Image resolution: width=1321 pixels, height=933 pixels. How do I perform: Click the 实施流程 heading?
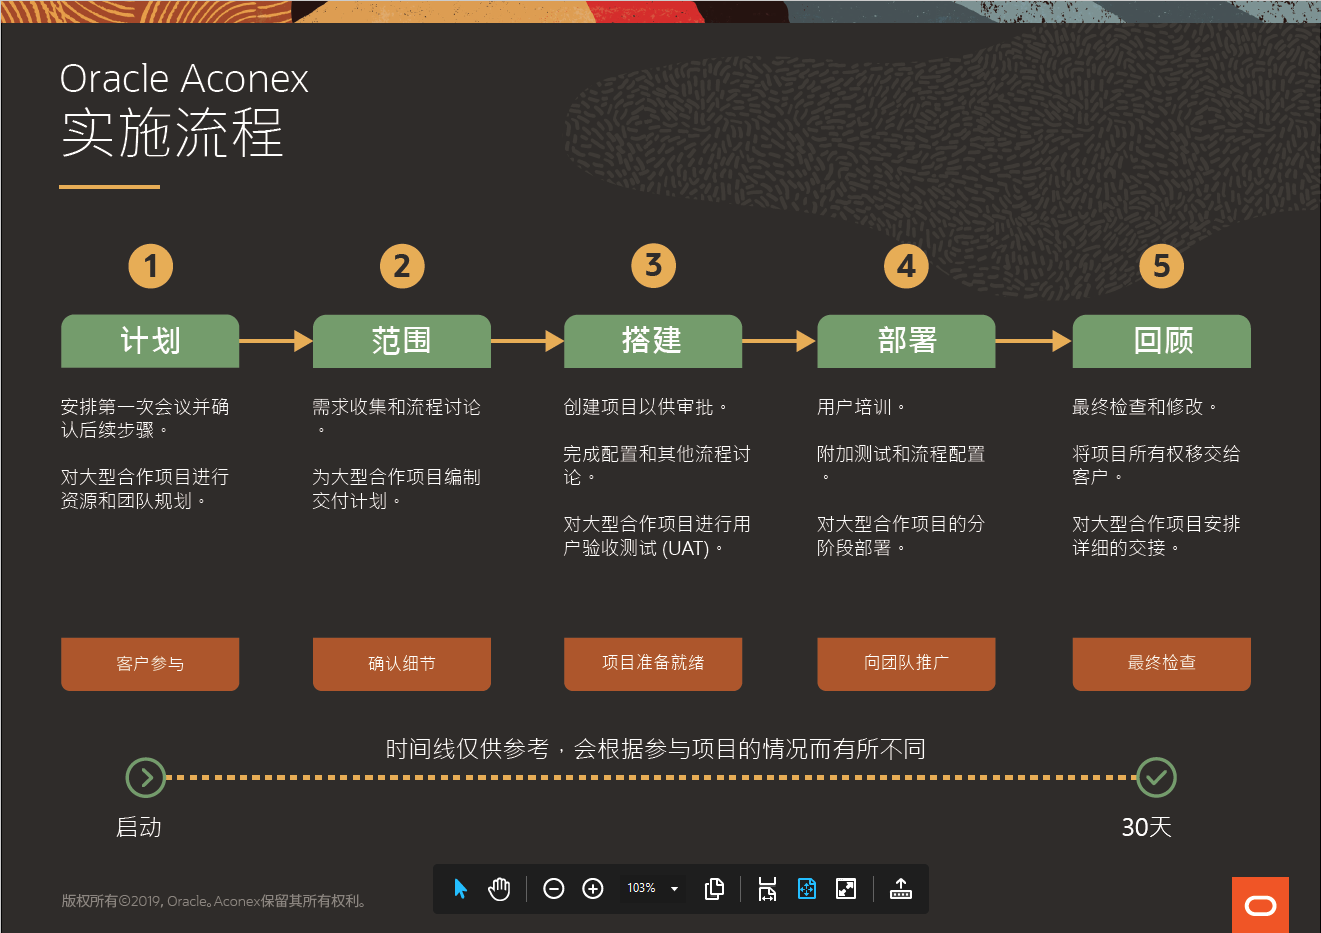pos(172,133)
